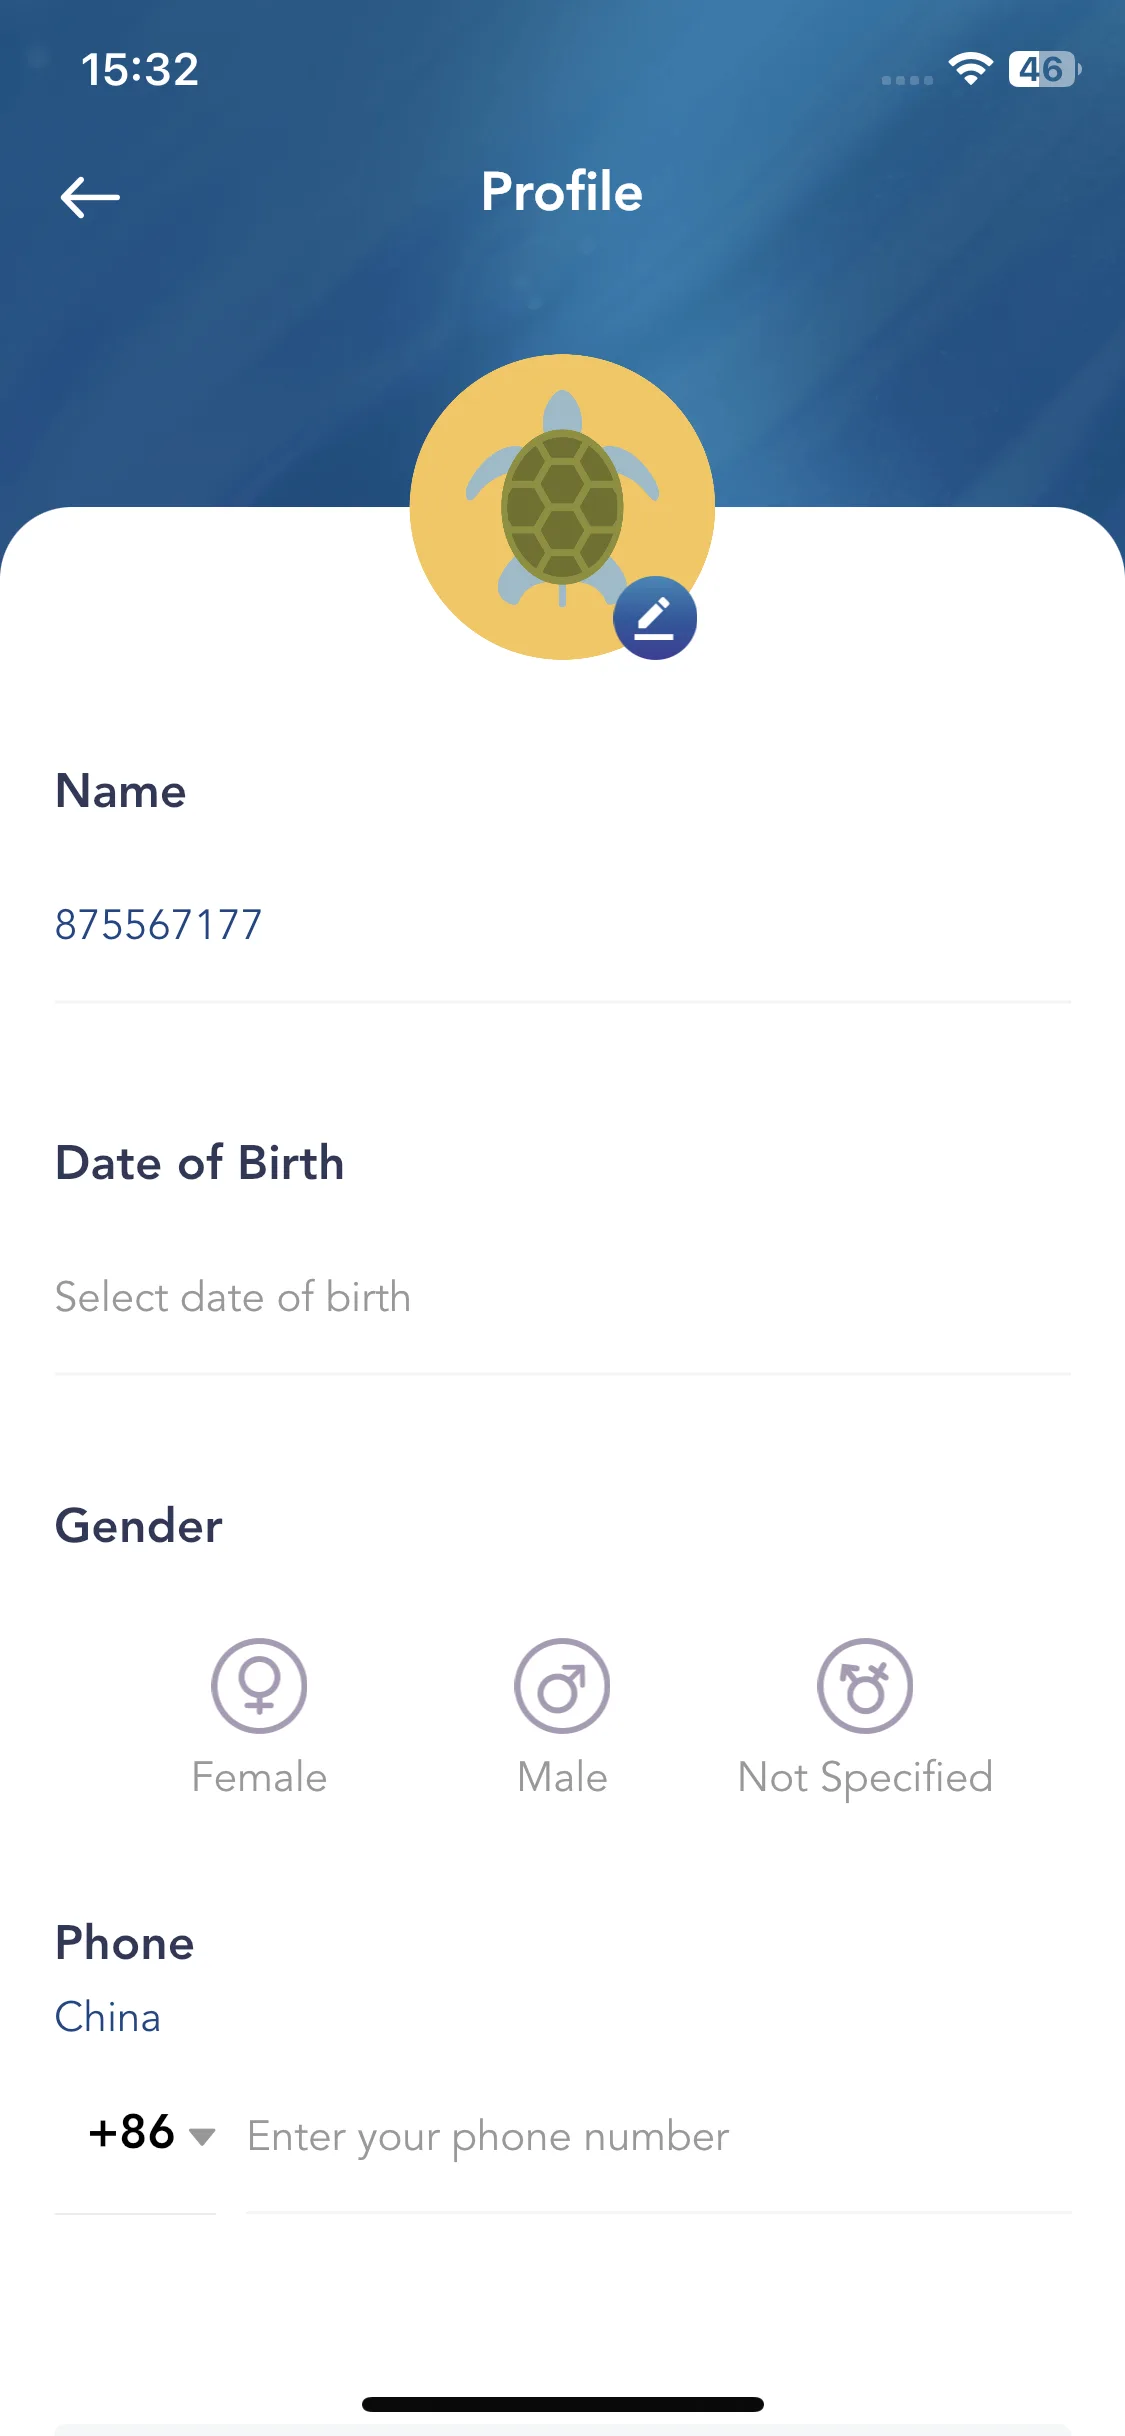Tap the Male label text
Viewport: 1125px width, 2436px height.
[562, 1778]
